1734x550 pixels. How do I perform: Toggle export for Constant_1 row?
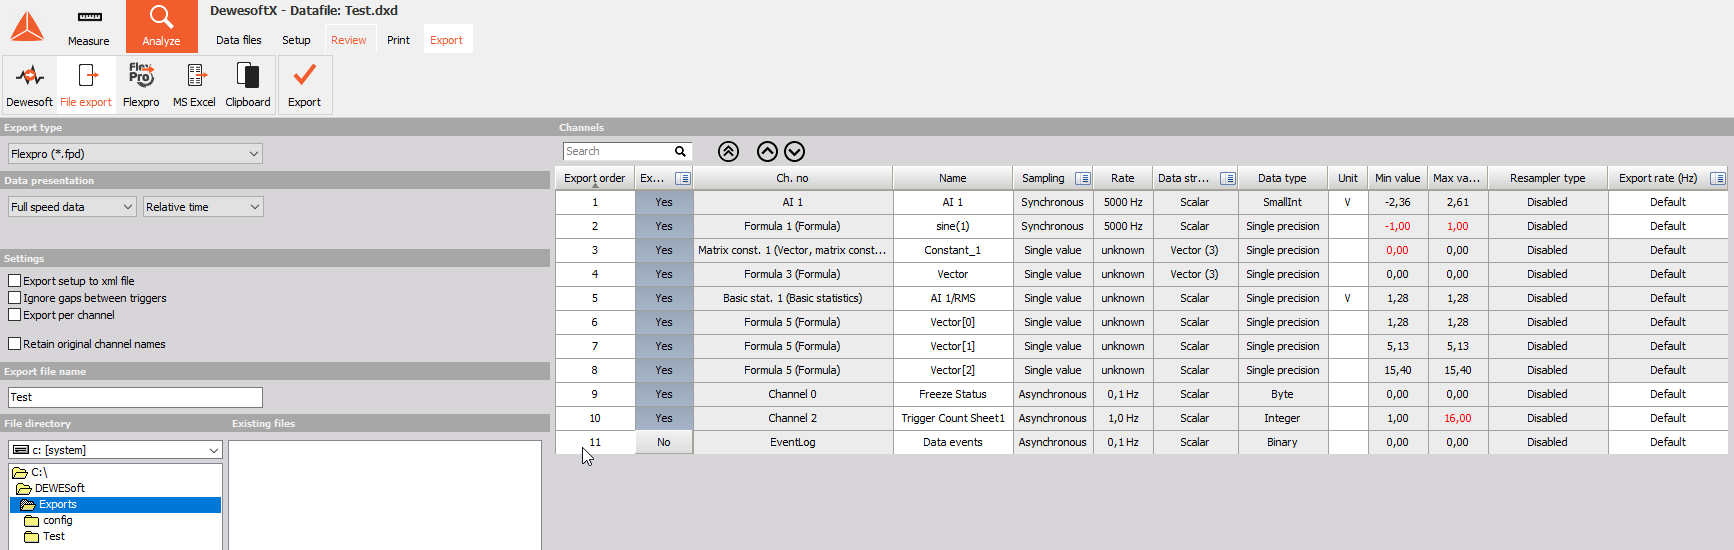(x=664, y=250)
